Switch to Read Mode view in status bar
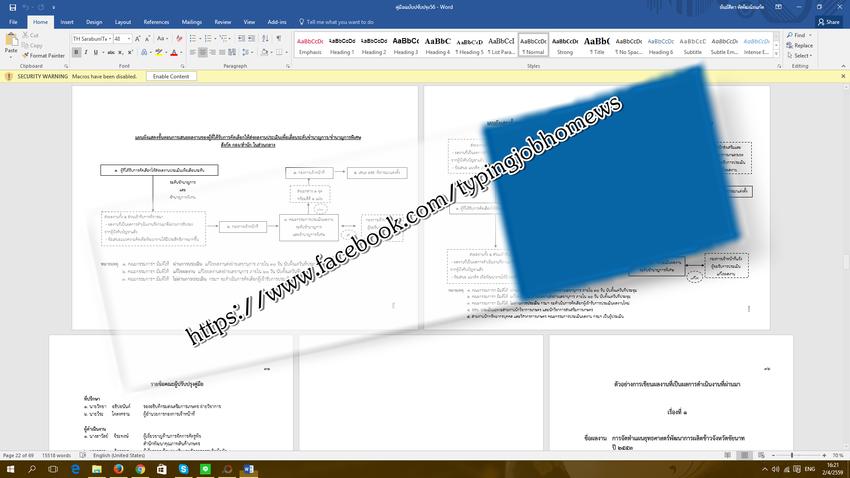Screen dimensions: 850x478 pos(727,455)
